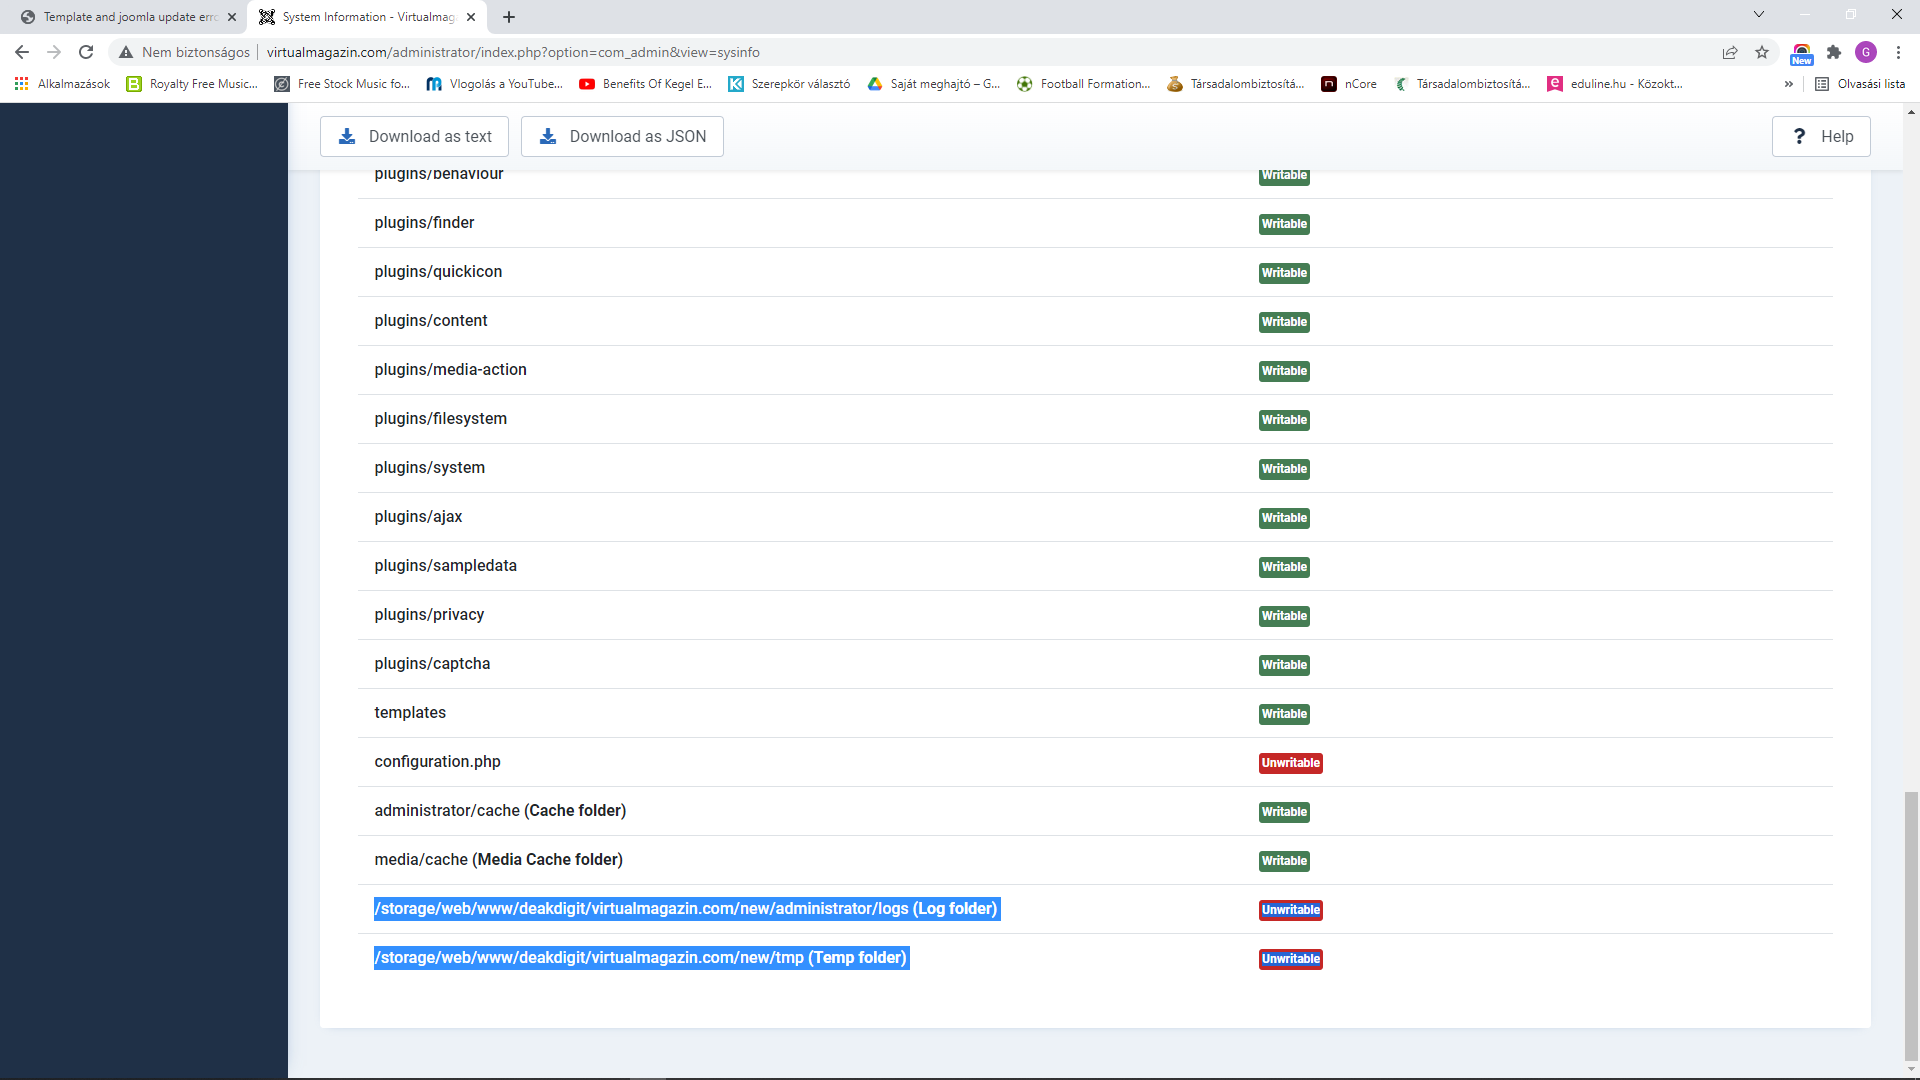Click the profile avatar icon

tap(1866, 52)
